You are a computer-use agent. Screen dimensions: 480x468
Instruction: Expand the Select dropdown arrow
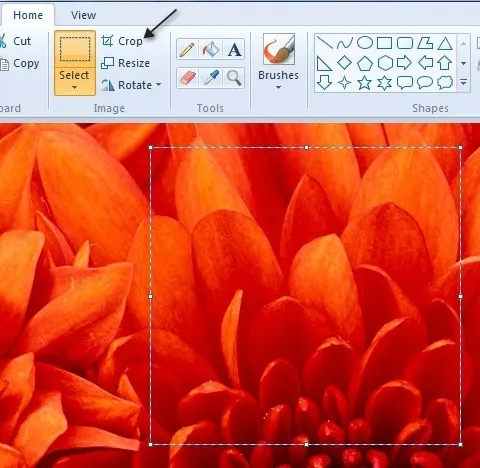[75, 88]
